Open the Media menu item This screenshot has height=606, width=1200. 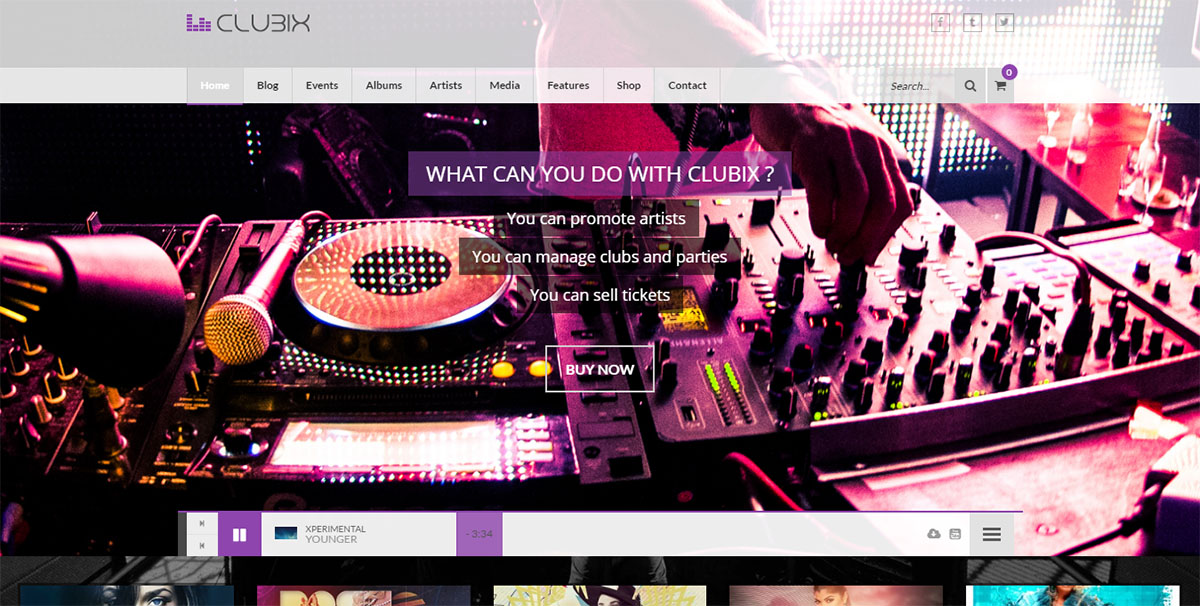coord(505,86)
